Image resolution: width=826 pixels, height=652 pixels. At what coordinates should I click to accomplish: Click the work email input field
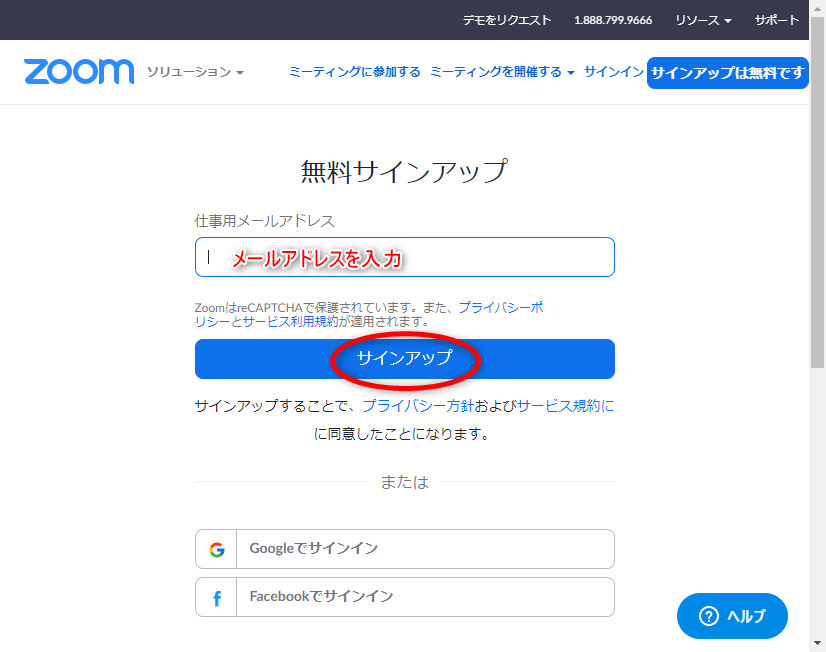click(x=405, y=257)
